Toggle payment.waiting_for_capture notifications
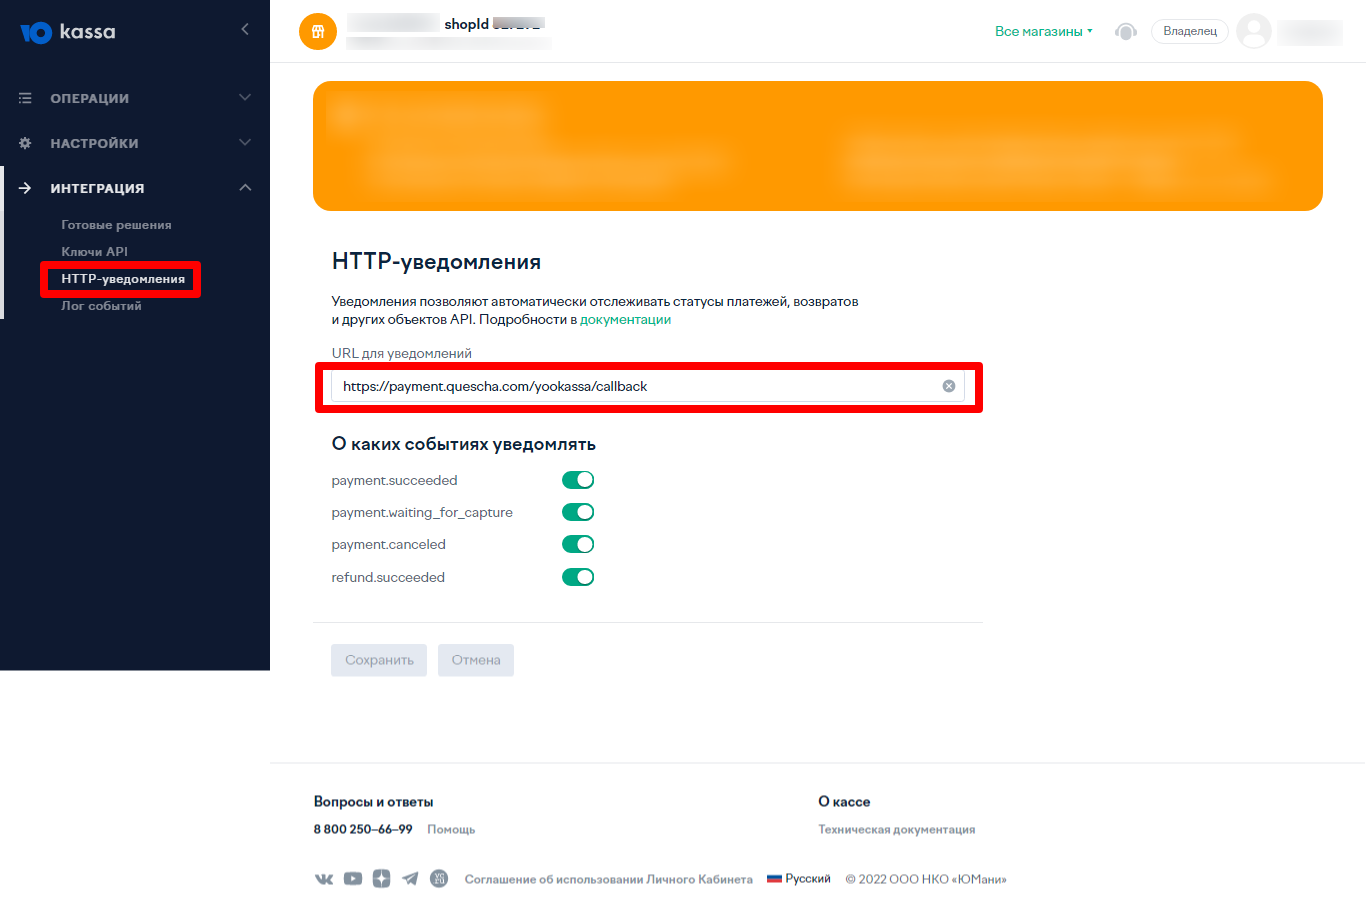The image size is (1366, 922). pos(578,512)
